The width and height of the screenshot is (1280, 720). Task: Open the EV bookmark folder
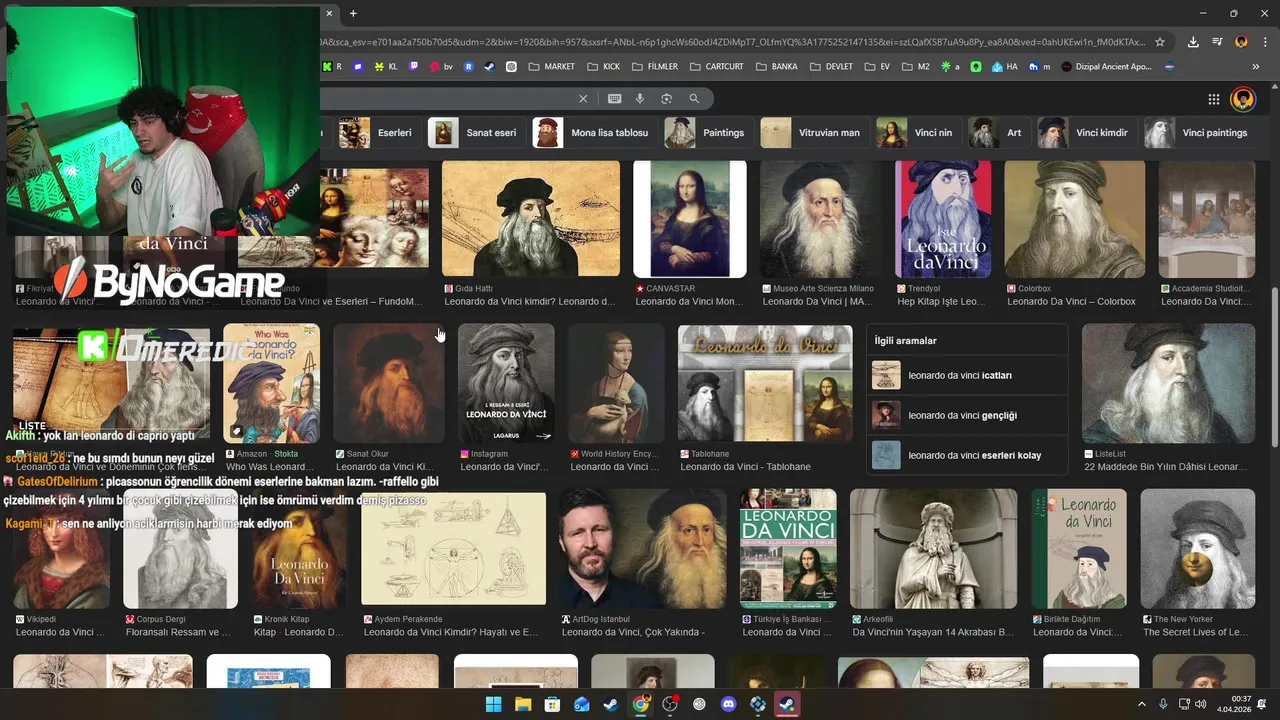coord(877,67)
